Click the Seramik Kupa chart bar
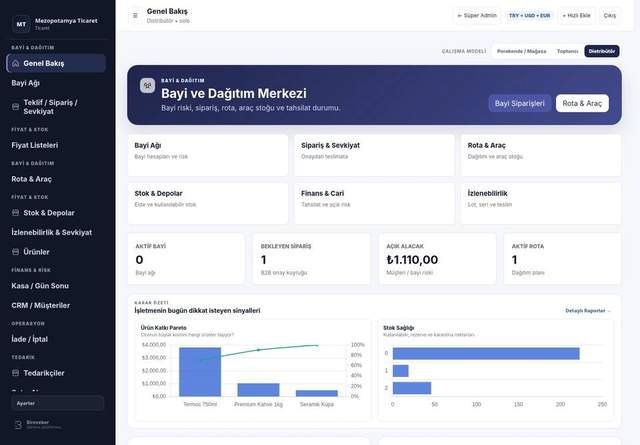640x445 pixels. [317, 393]
